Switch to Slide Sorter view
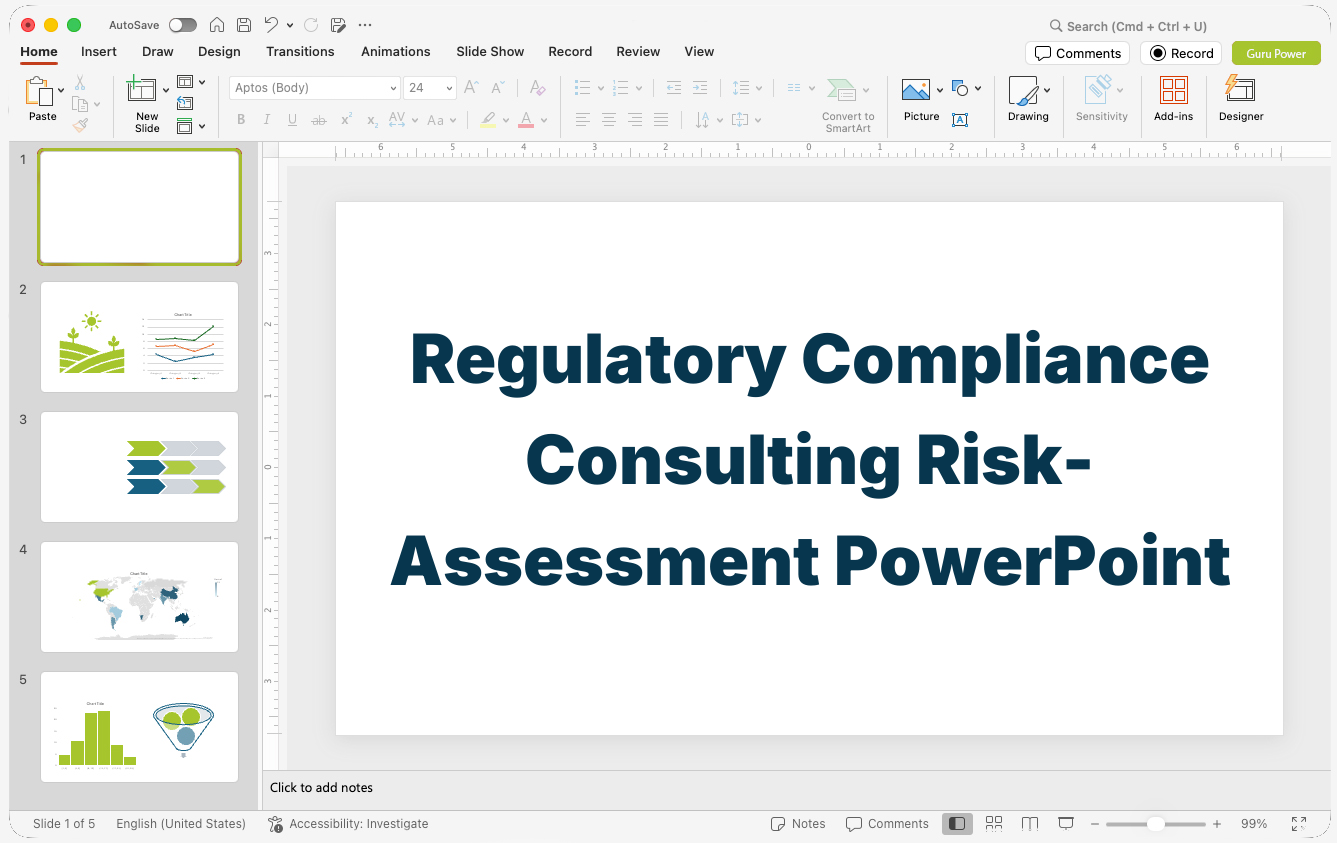 pyautogui.click(x=994, y=824)
